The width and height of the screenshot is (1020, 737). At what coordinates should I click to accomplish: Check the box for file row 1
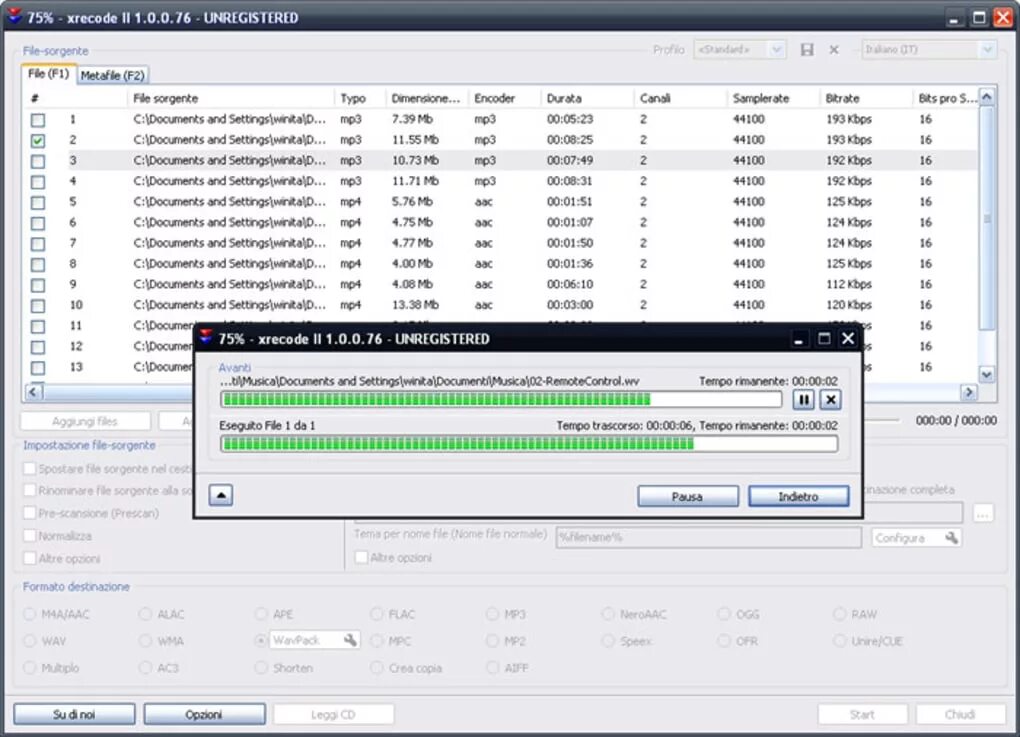coord(38,120)
